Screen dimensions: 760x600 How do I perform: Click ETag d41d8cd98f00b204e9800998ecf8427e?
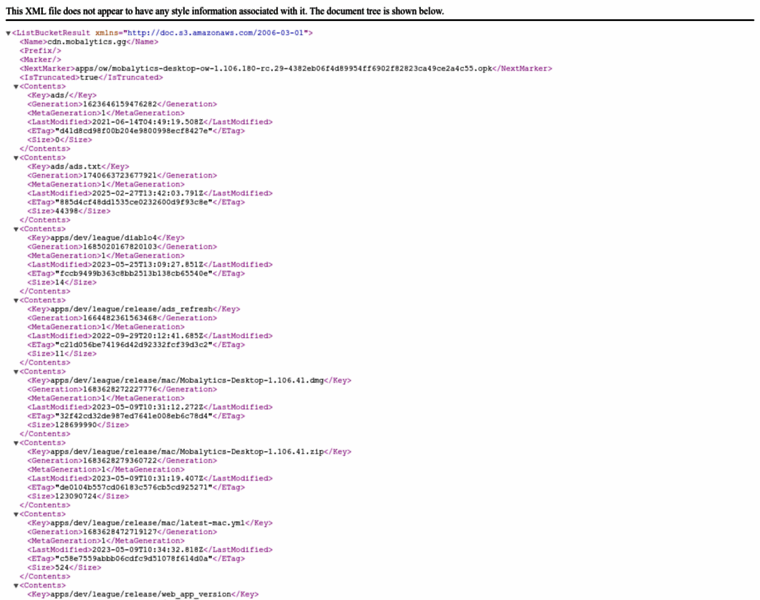(x=134, y=131)
